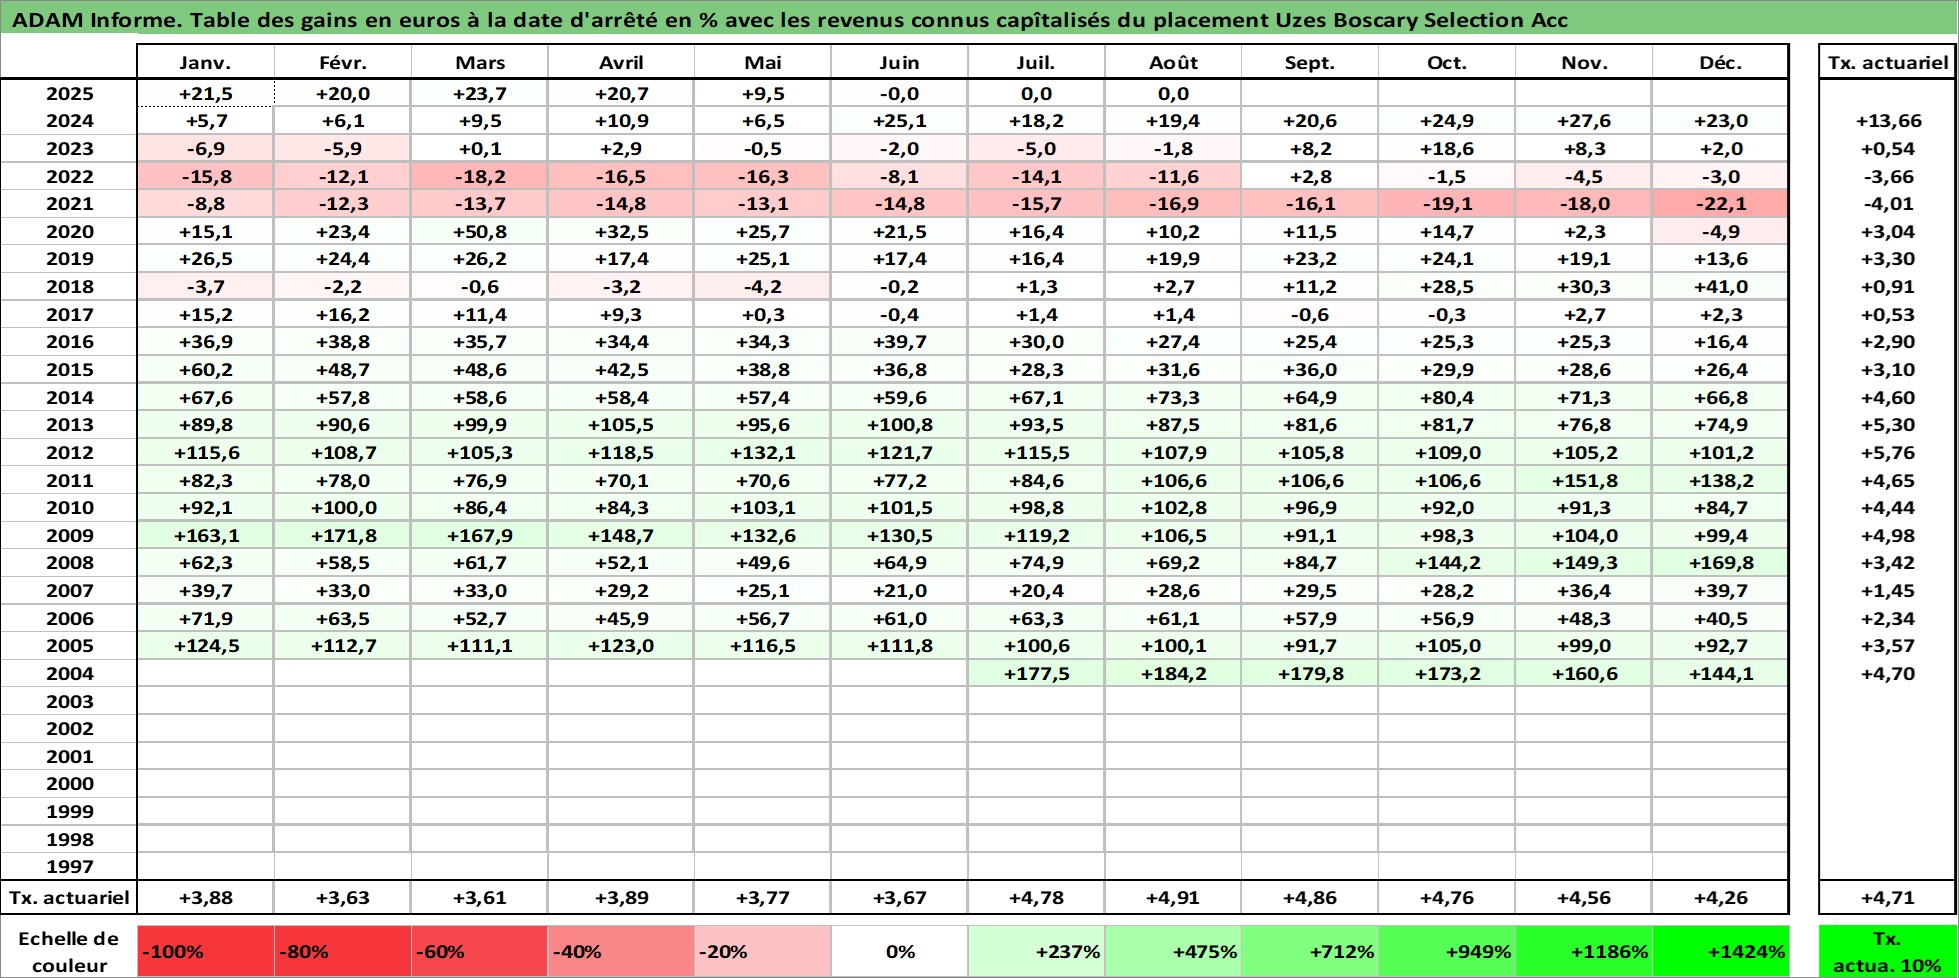This screenshot has width=1959, height=978.
Task: Select the bottom row value +4,91
Action: point(1173,897)
